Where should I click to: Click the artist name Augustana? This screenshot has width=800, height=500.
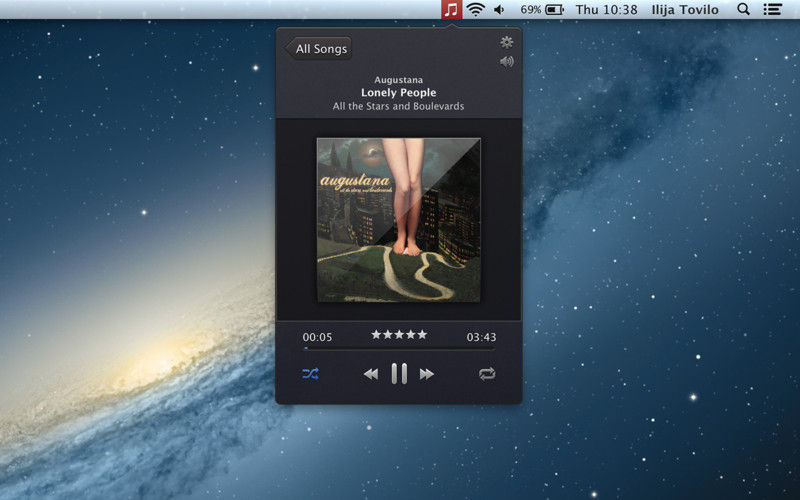[398, 80]
